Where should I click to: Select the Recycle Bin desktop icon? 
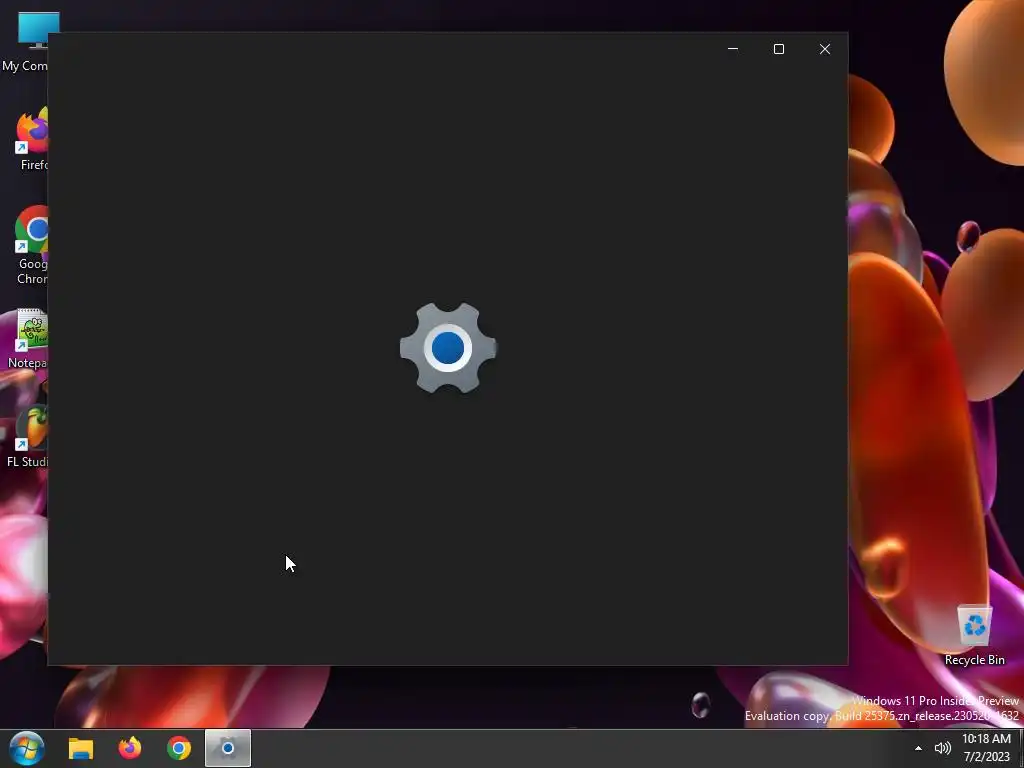[974, 635]
